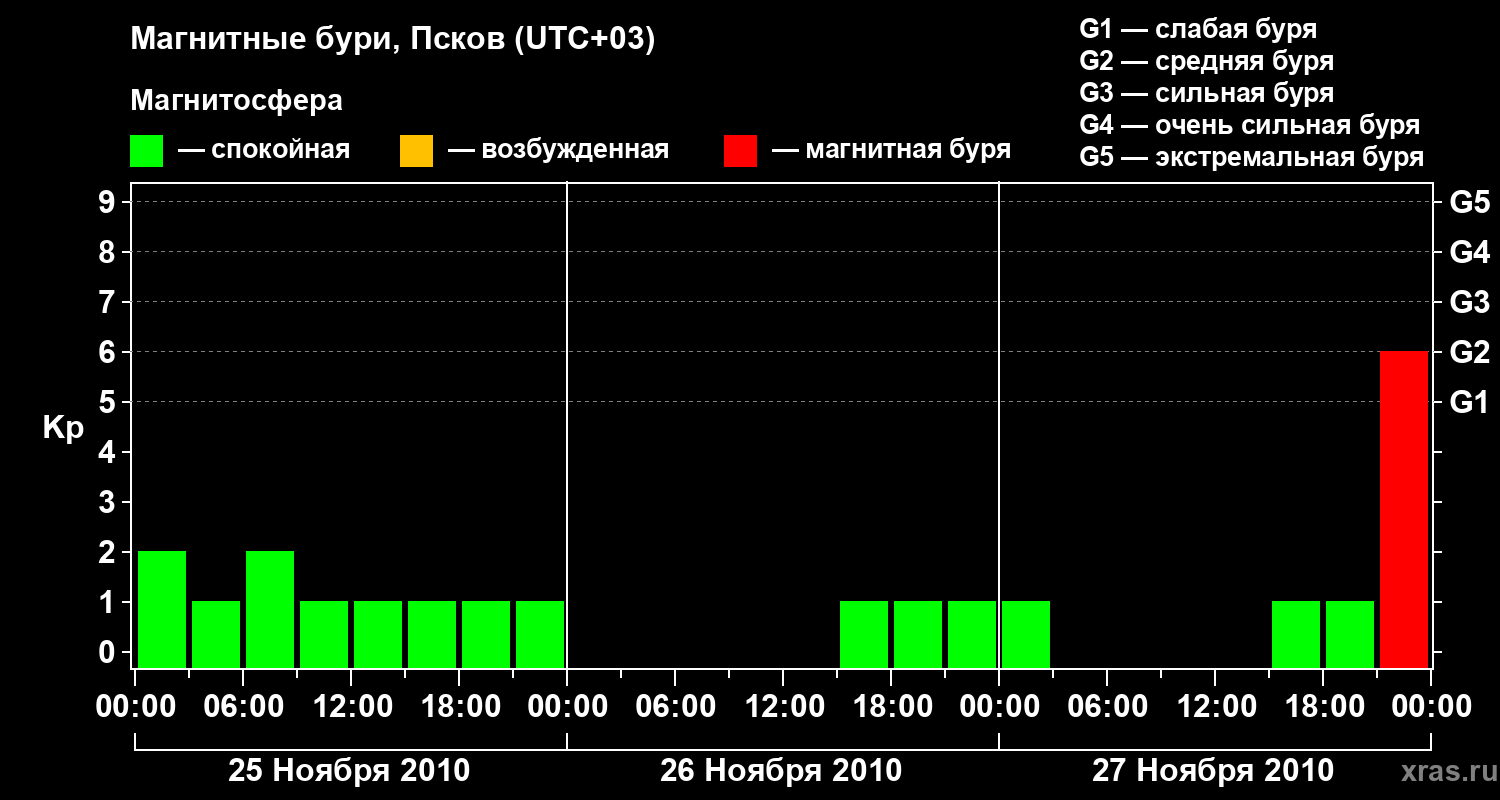Click the Kp axis title
The width and height of the screenshot is (1500, 800).
63,430
